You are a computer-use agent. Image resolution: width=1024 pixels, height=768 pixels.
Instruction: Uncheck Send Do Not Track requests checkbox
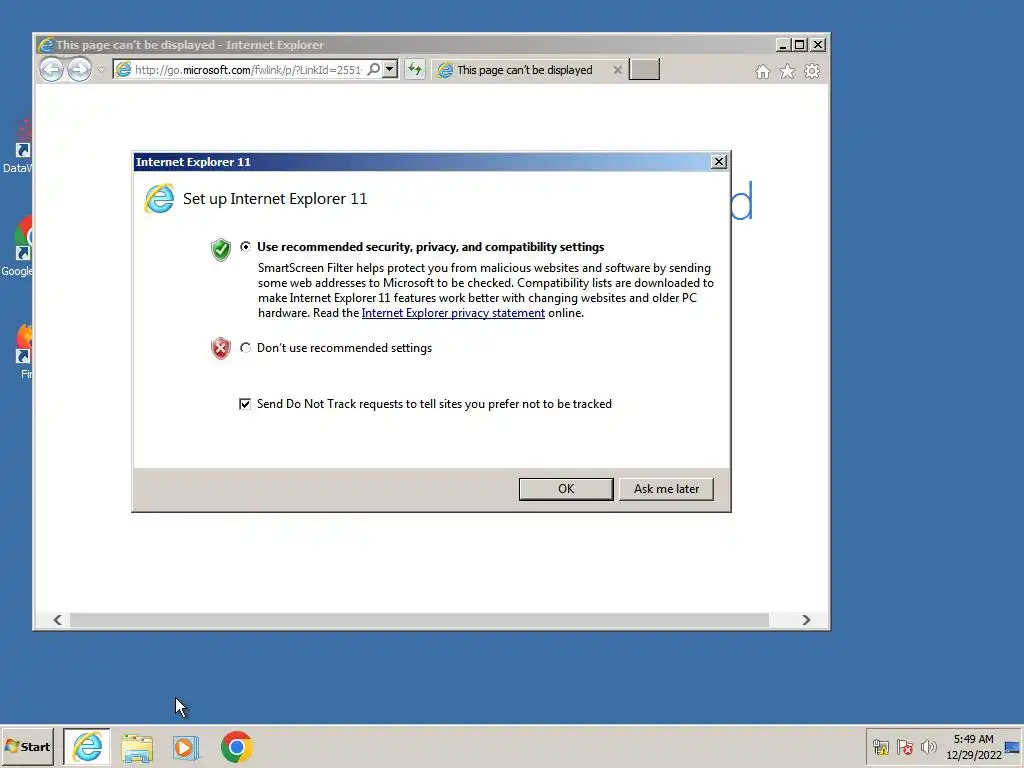coord(245,404)
